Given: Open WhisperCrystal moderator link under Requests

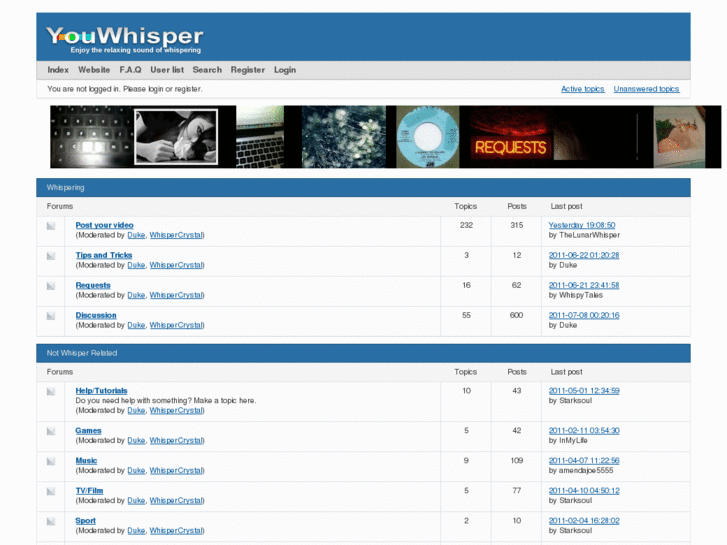Looking at the screenshot, I should [x=176, y=295].
